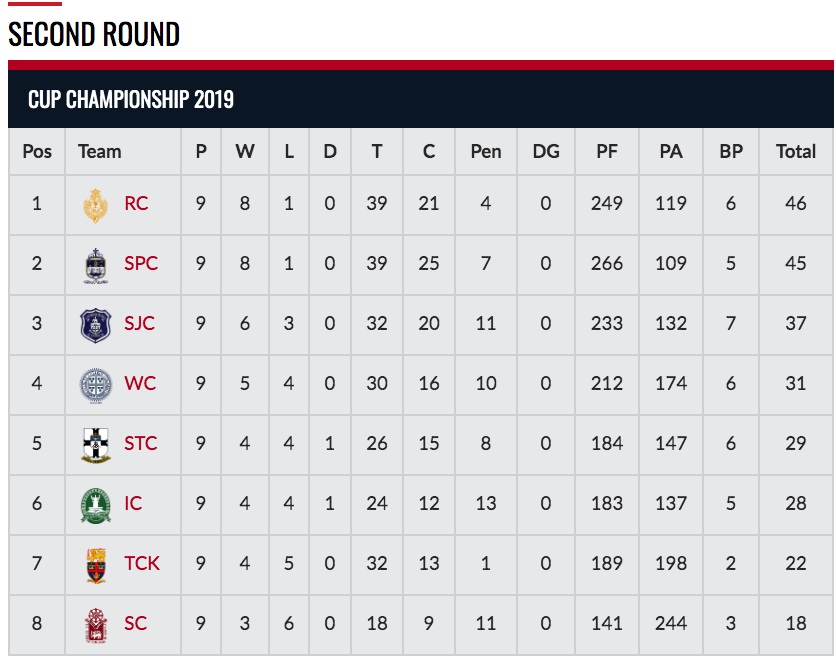Click the TCK team crest icon

pyautogui.click(x=95, y=564)
